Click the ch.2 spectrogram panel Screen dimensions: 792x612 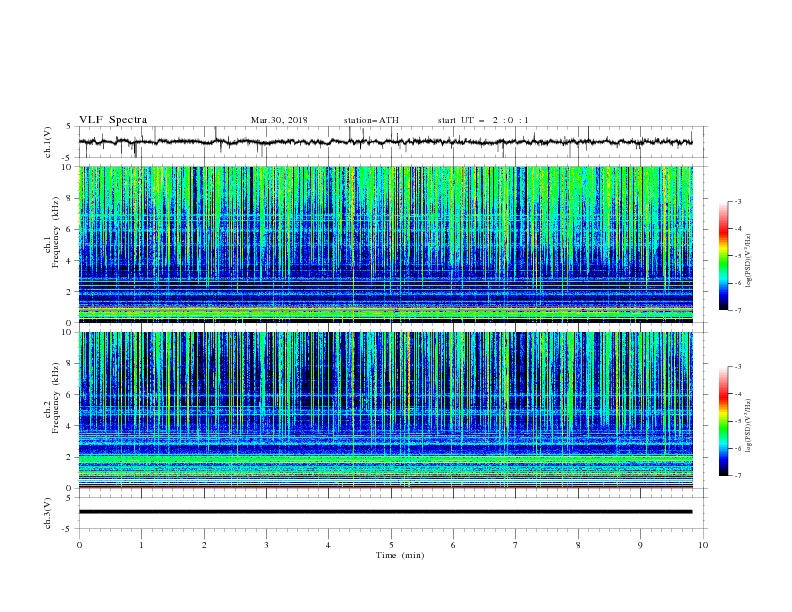coord(386,410)
